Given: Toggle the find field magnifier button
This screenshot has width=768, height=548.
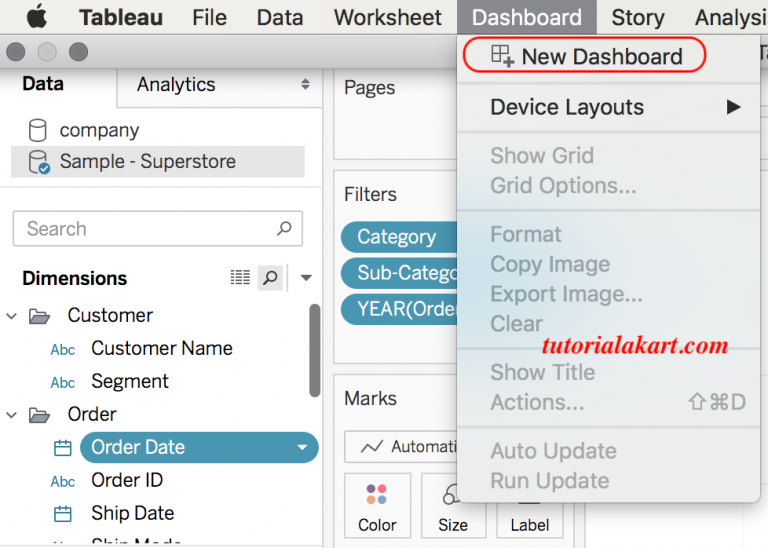Looking at the screenshot, I should (x=270, y=278).
